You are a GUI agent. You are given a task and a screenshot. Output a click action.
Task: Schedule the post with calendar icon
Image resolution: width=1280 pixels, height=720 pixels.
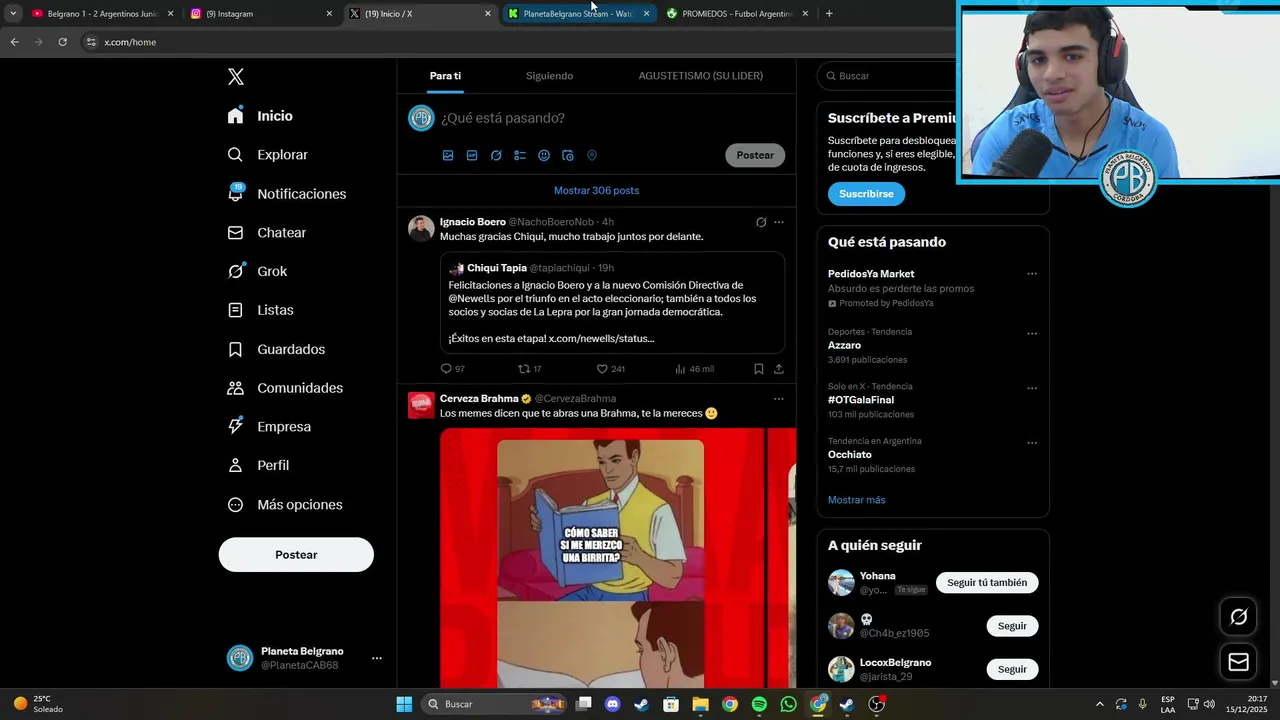568,155
